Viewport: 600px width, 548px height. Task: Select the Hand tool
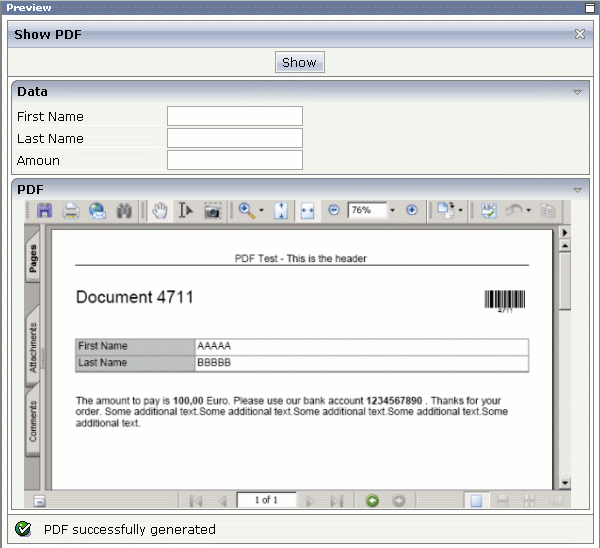[160, 211]
